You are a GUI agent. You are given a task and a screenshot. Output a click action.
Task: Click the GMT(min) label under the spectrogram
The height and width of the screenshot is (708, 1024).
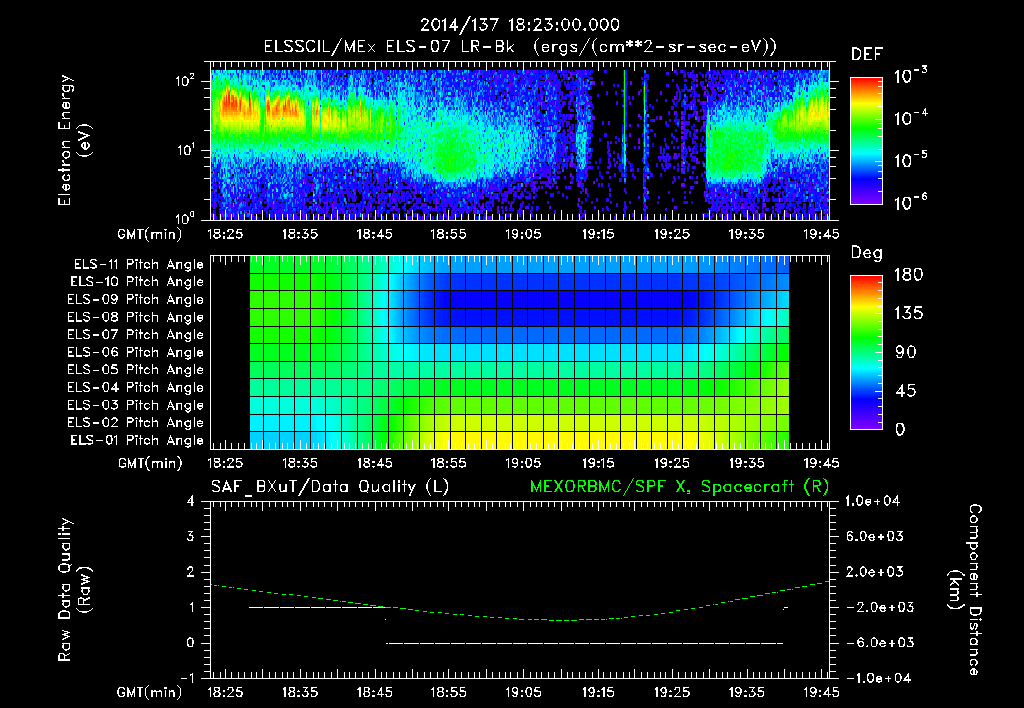coord(150,234)
